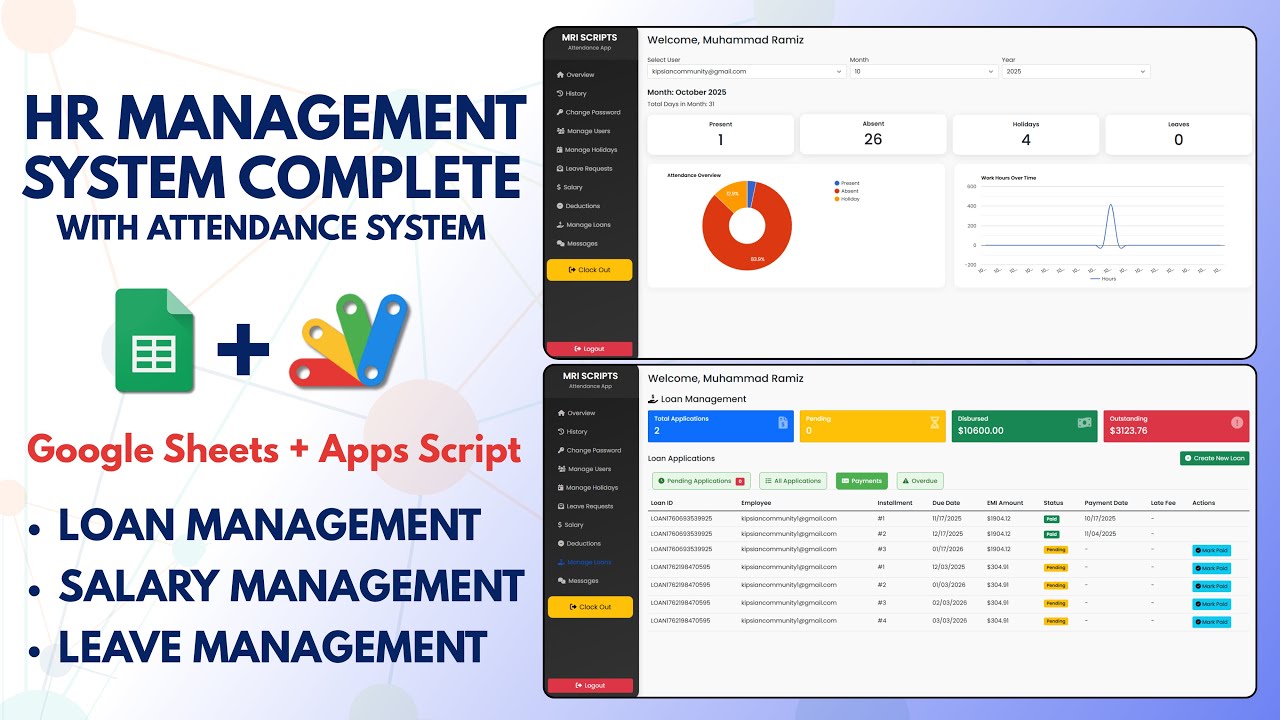
Task: Click Salary dollar icon in Loan Management sidebar
Action: tap(561, 525)
